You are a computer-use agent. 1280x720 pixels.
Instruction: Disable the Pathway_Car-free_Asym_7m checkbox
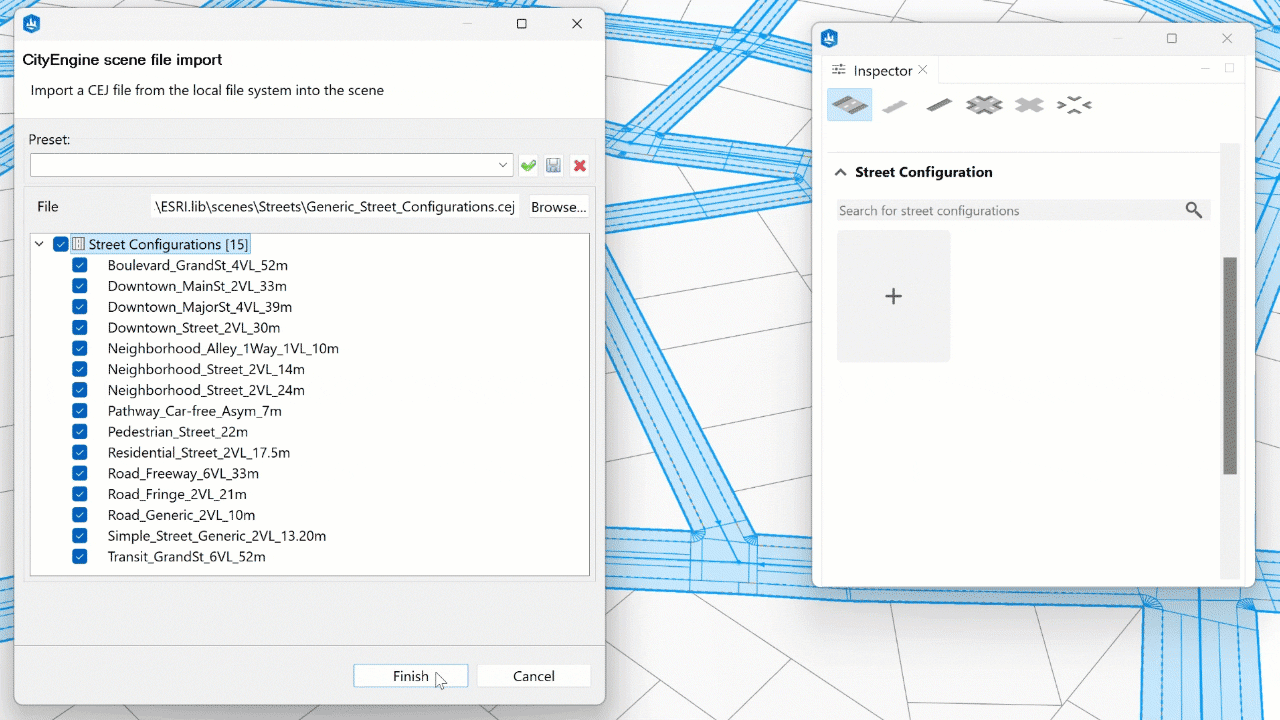80,411
